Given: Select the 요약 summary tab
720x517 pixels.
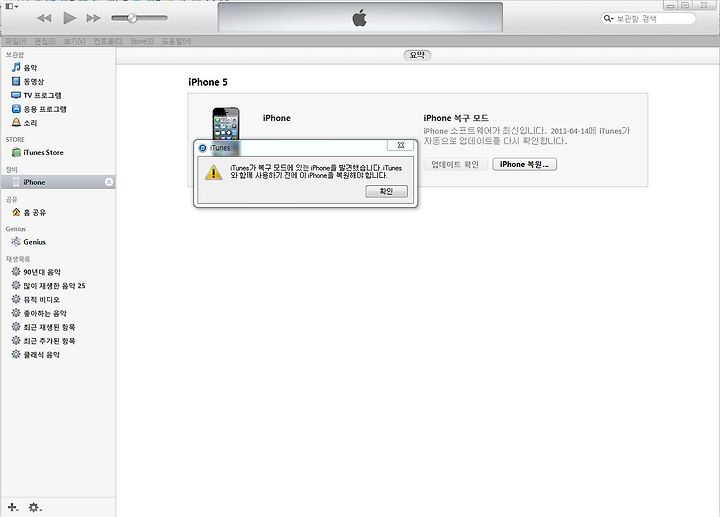Looking at the screenshot, I should pyautogui.click(x=417, y=55).
